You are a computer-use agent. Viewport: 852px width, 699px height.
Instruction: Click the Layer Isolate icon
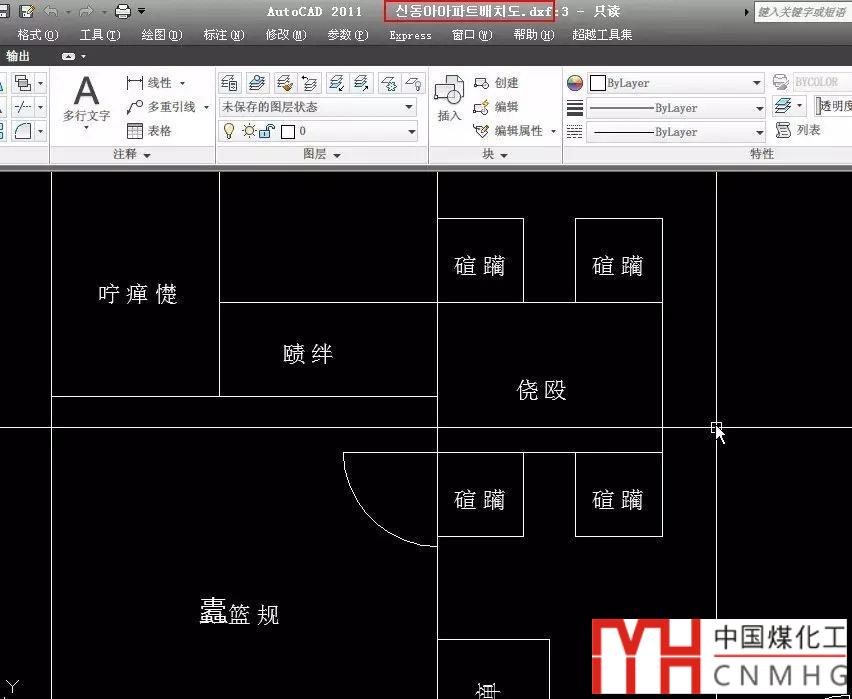337,83
